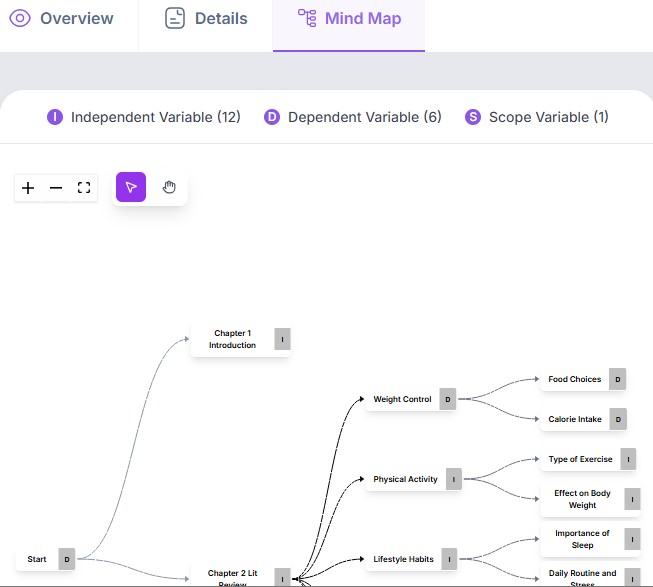Click the I badge on Physical Activity
The height and width of the screenshot is (587, 653).
click(454, 479)
